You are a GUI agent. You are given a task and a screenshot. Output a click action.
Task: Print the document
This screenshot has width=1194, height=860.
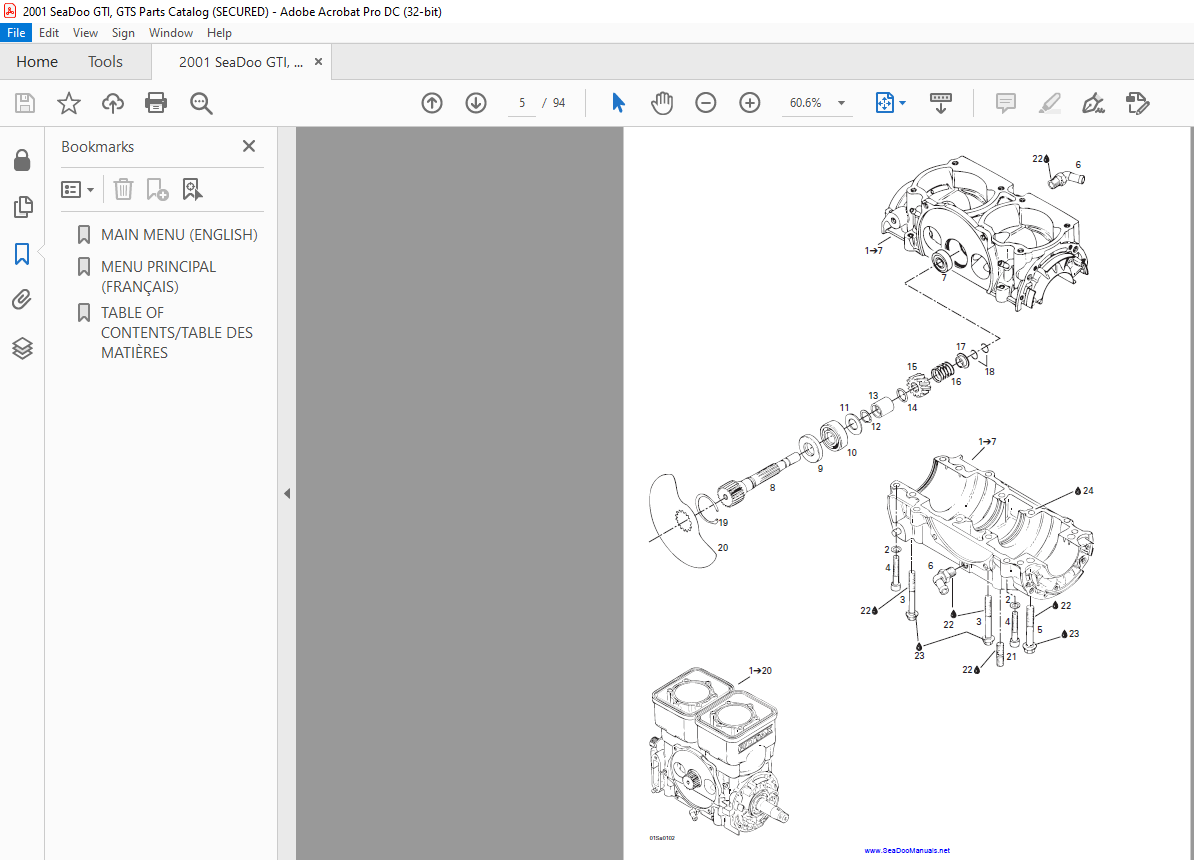[156, 103]
